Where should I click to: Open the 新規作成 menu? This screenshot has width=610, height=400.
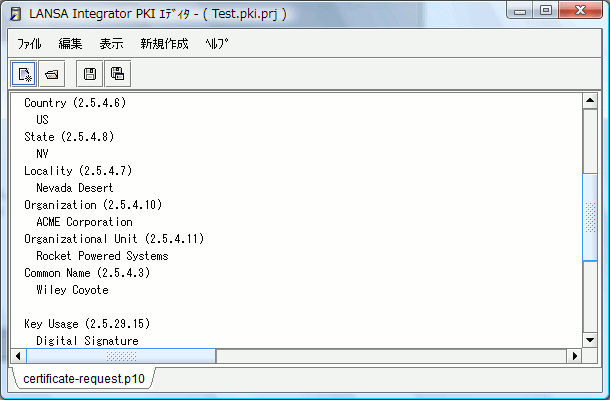[x=164, y=44]
